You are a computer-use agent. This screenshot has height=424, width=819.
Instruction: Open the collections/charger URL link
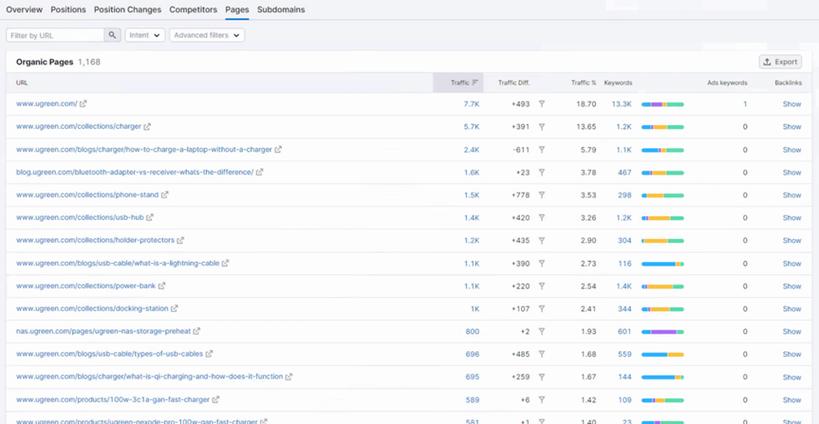coord(78,126)
